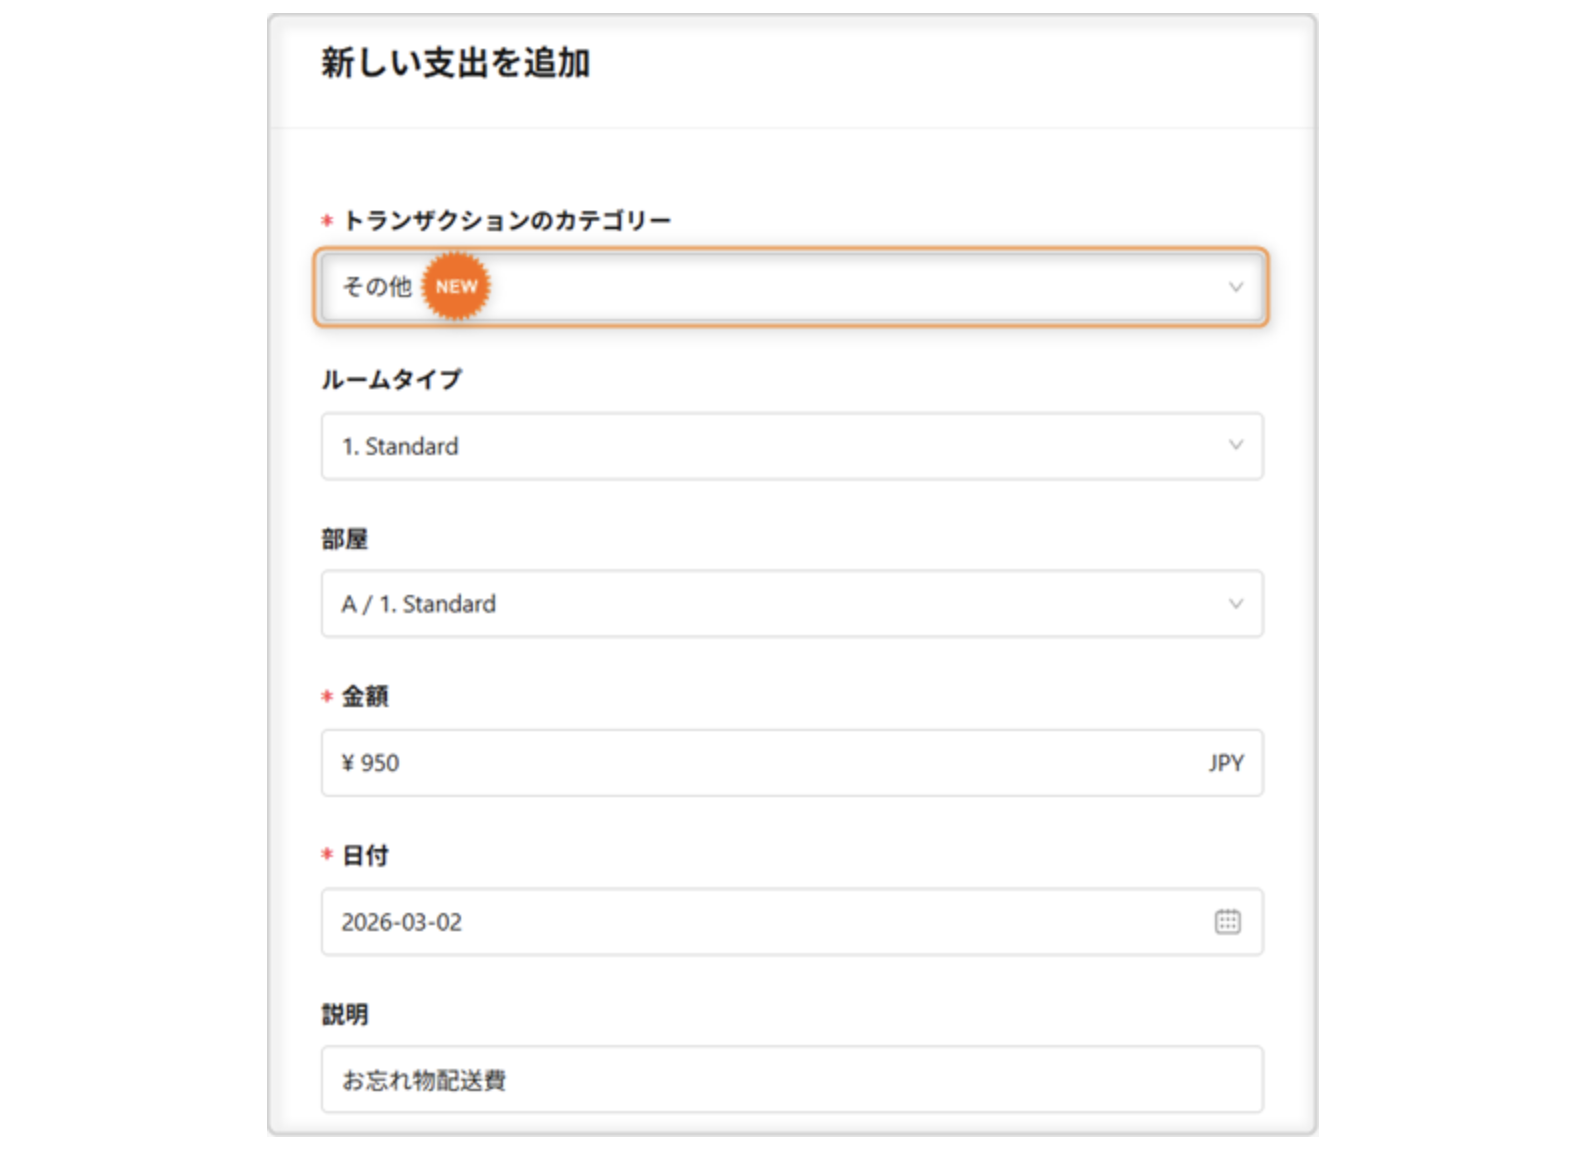Image resolution: width=1586 pixels, height=1150 pixels.
Task: Click the chevron on the category dropdown
Action: [x=1236, y=287]
